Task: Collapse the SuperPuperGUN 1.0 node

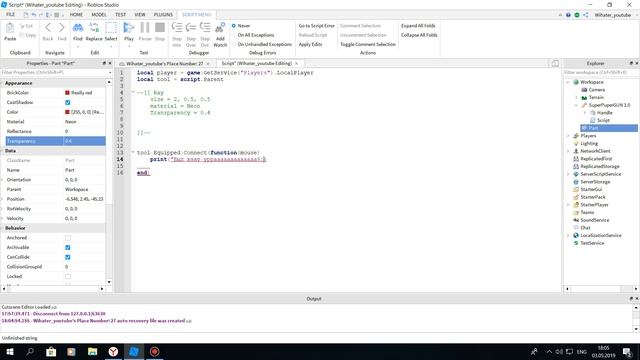Action: [576, 105]
